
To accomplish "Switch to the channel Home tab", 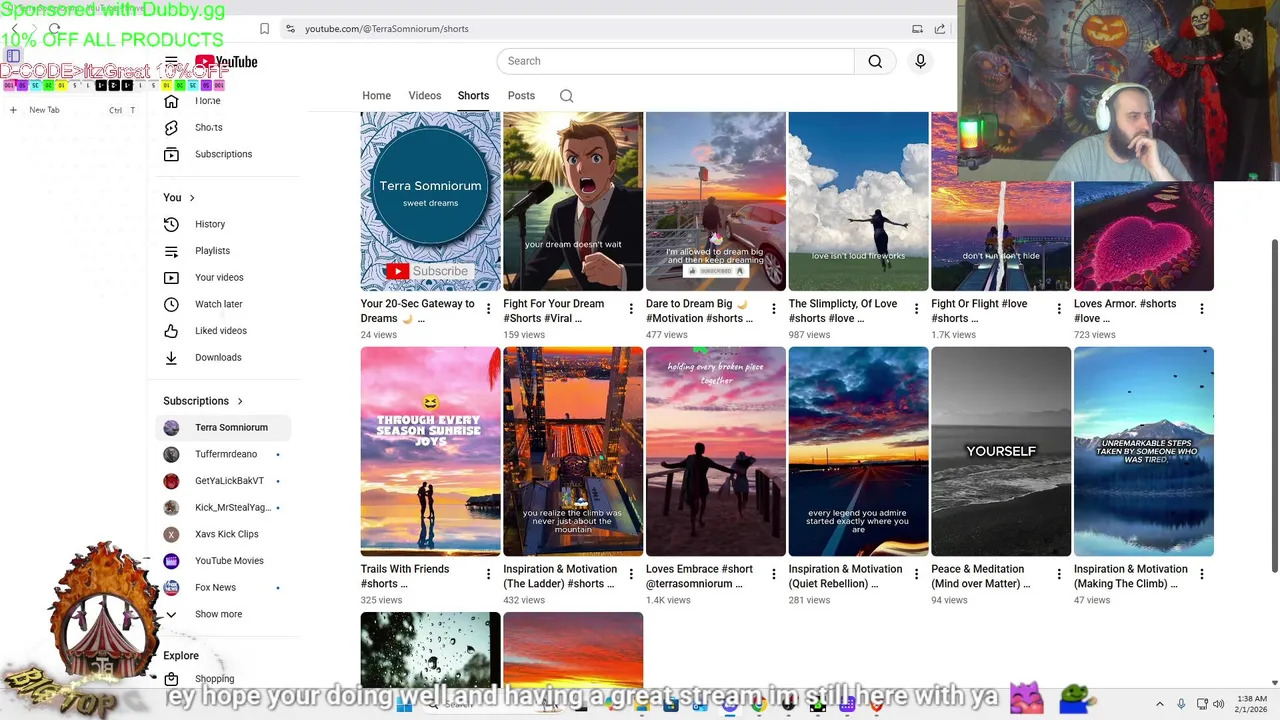I will 376,96.
